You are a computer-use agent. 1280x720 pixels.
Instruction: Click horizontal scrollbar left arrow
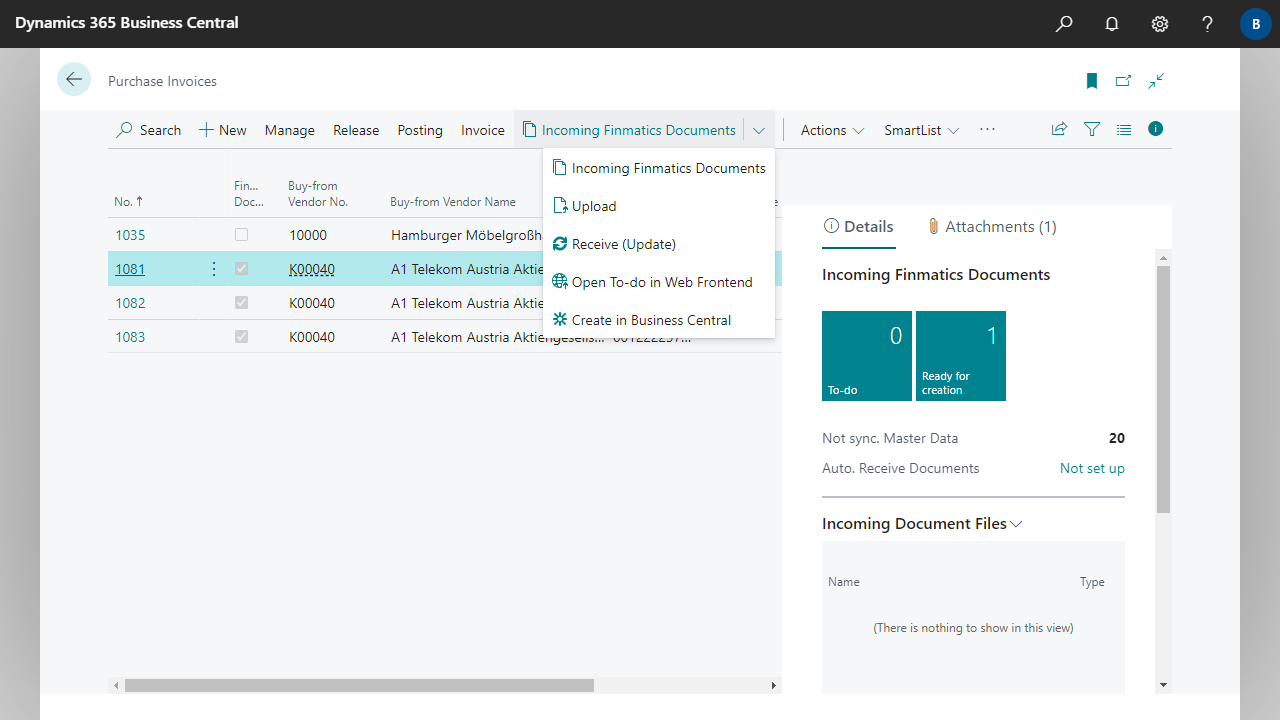(116, 686)
